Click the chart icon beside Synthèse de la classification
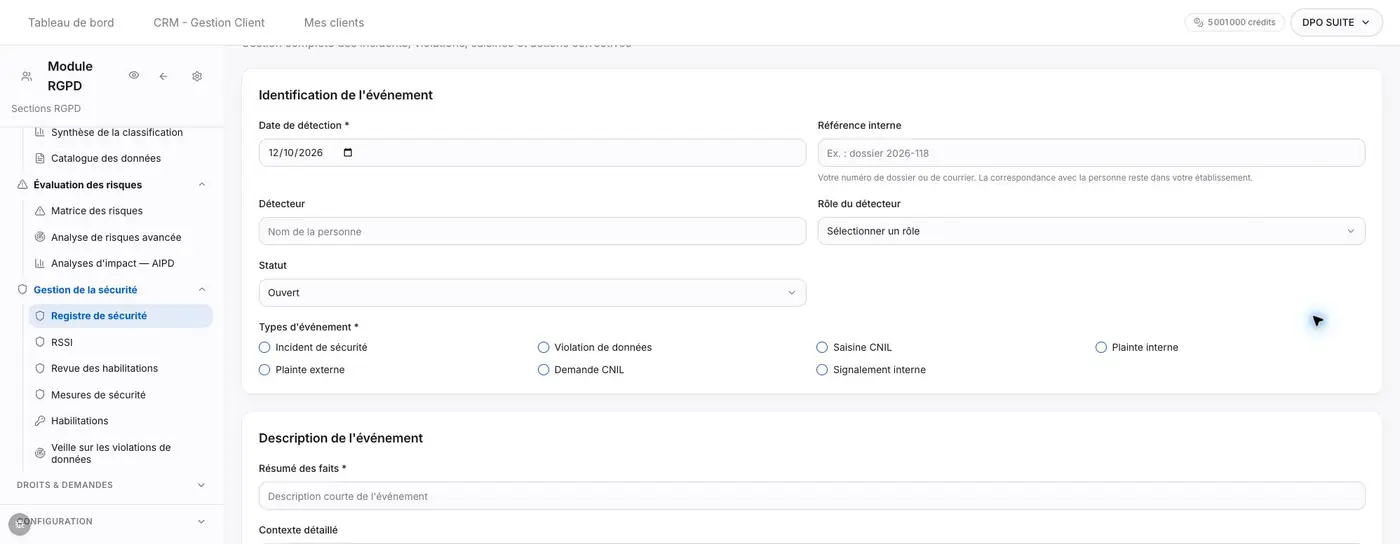The width and height of the screenshot is (1400, 544). click(x=40, y=132)
